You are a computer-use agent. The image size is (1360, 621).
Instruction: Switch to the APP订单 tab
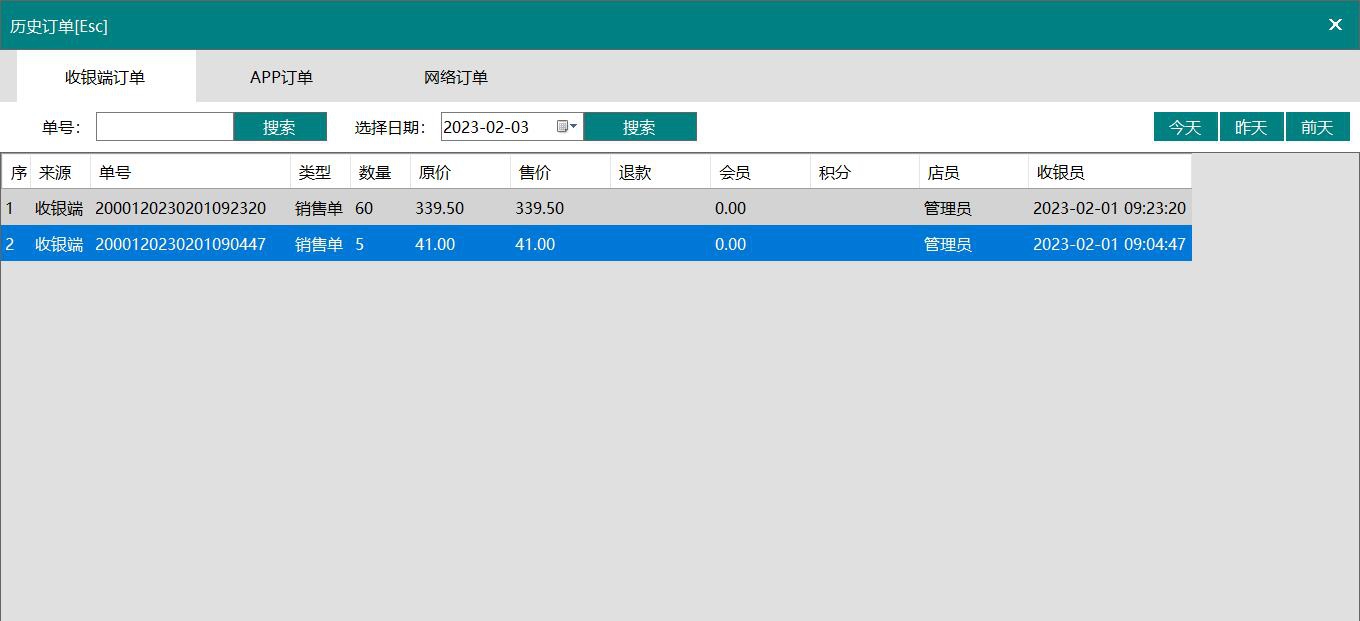[x=281, y=77]
